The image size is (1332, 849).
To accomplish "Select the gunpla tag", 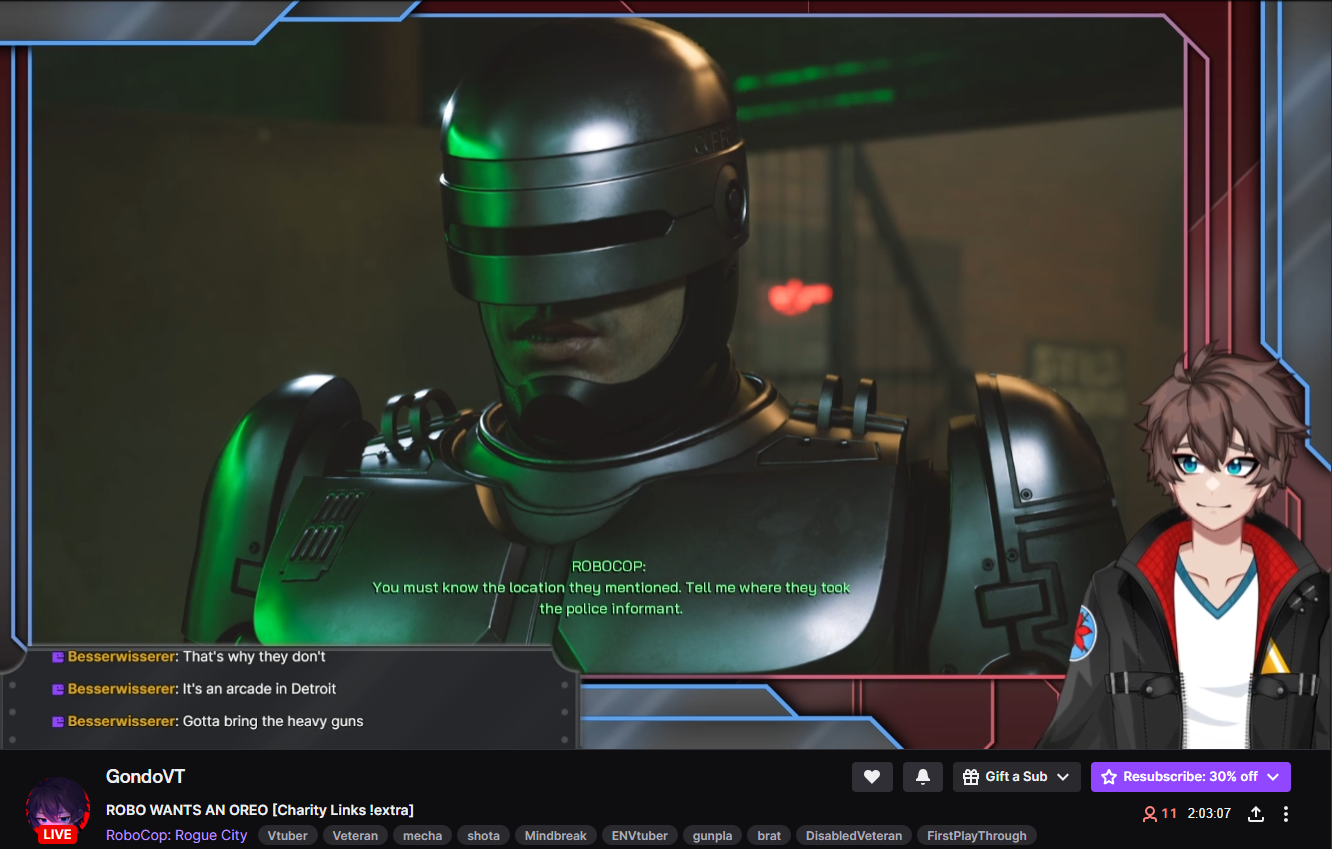I will tap(713, 835).
